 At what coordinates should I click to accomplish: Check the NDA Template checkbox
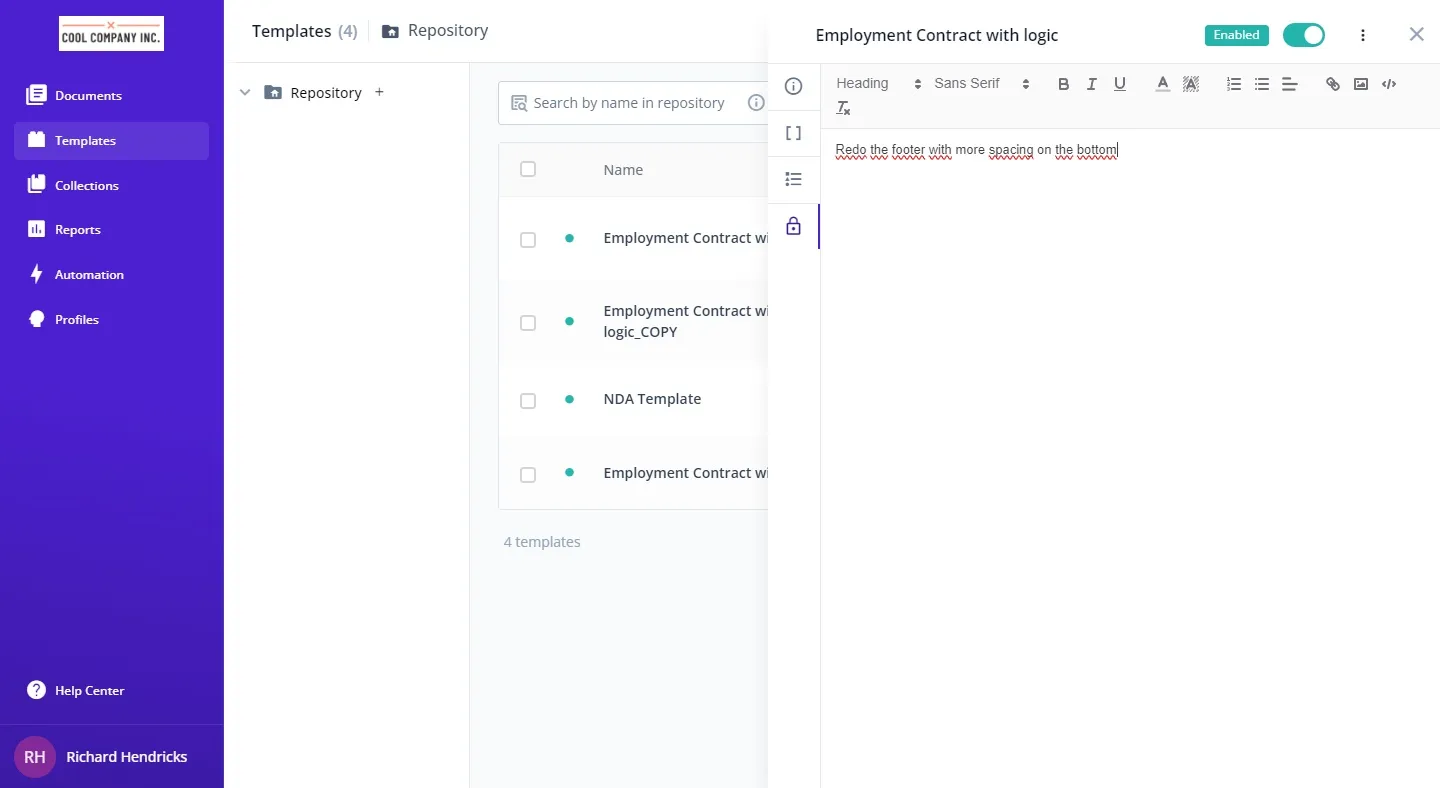click(x=528, y=401)
